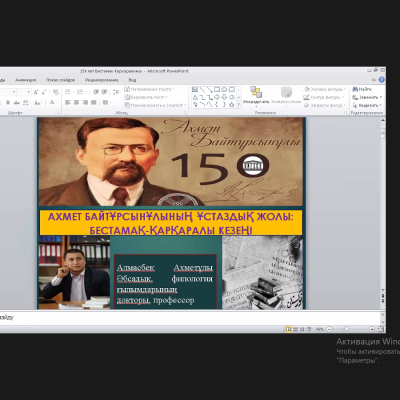Toggle Strikethrough formatting
The width and height of the screenshot is (400, 400).
coord(16,103)
